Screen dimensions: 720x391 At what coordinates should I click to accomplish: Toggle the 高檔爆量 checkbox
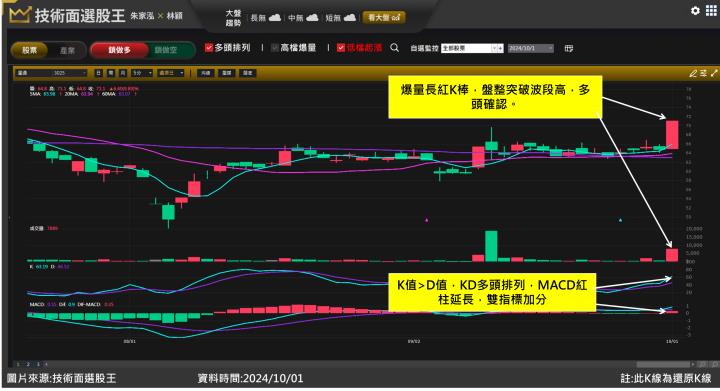pyautogui.click(x=275, y=48)
